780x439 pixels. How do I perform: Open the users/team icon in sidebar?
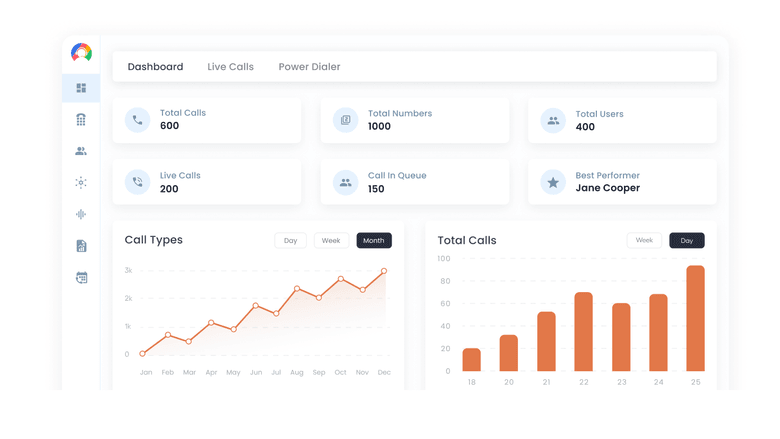[81, 151]
